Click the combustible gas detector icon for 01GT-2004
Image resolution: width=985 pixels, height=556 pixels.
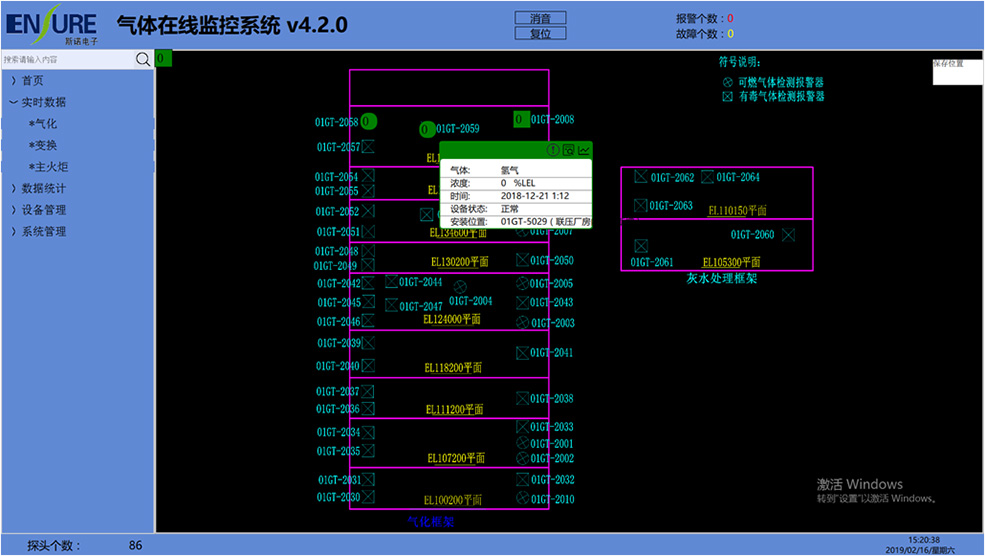tap(460, 287)
